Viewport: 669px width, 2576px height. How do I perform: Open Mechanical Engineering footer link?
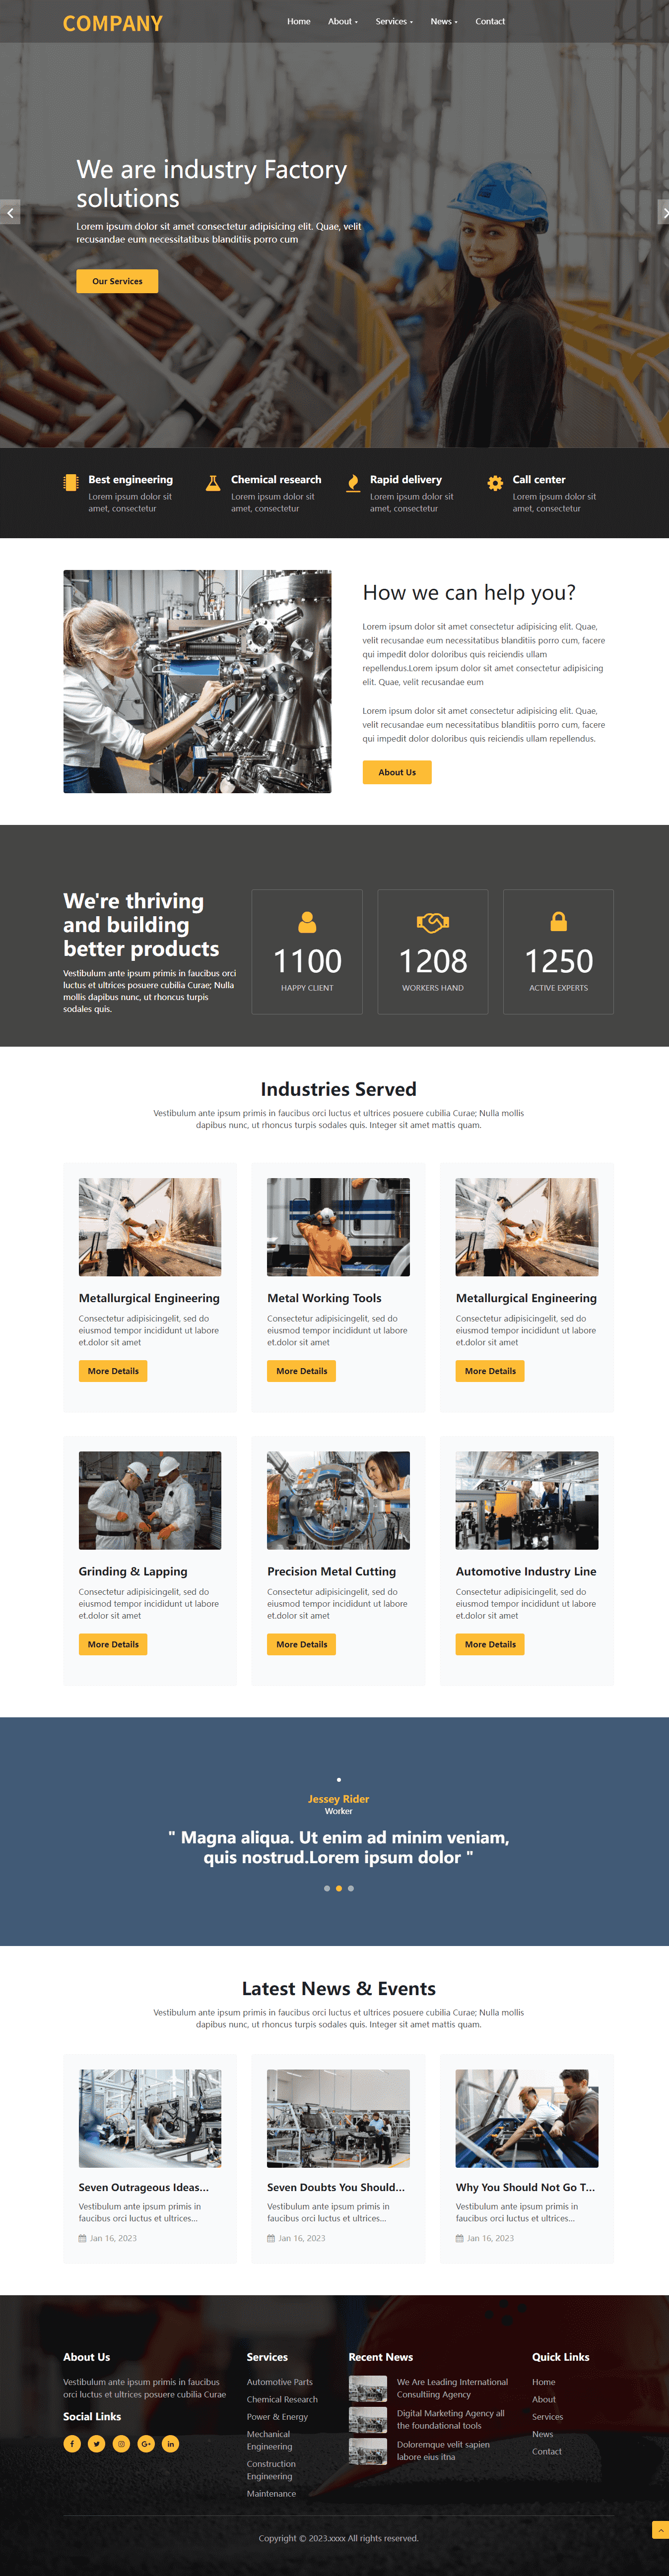click(269, 2440)
